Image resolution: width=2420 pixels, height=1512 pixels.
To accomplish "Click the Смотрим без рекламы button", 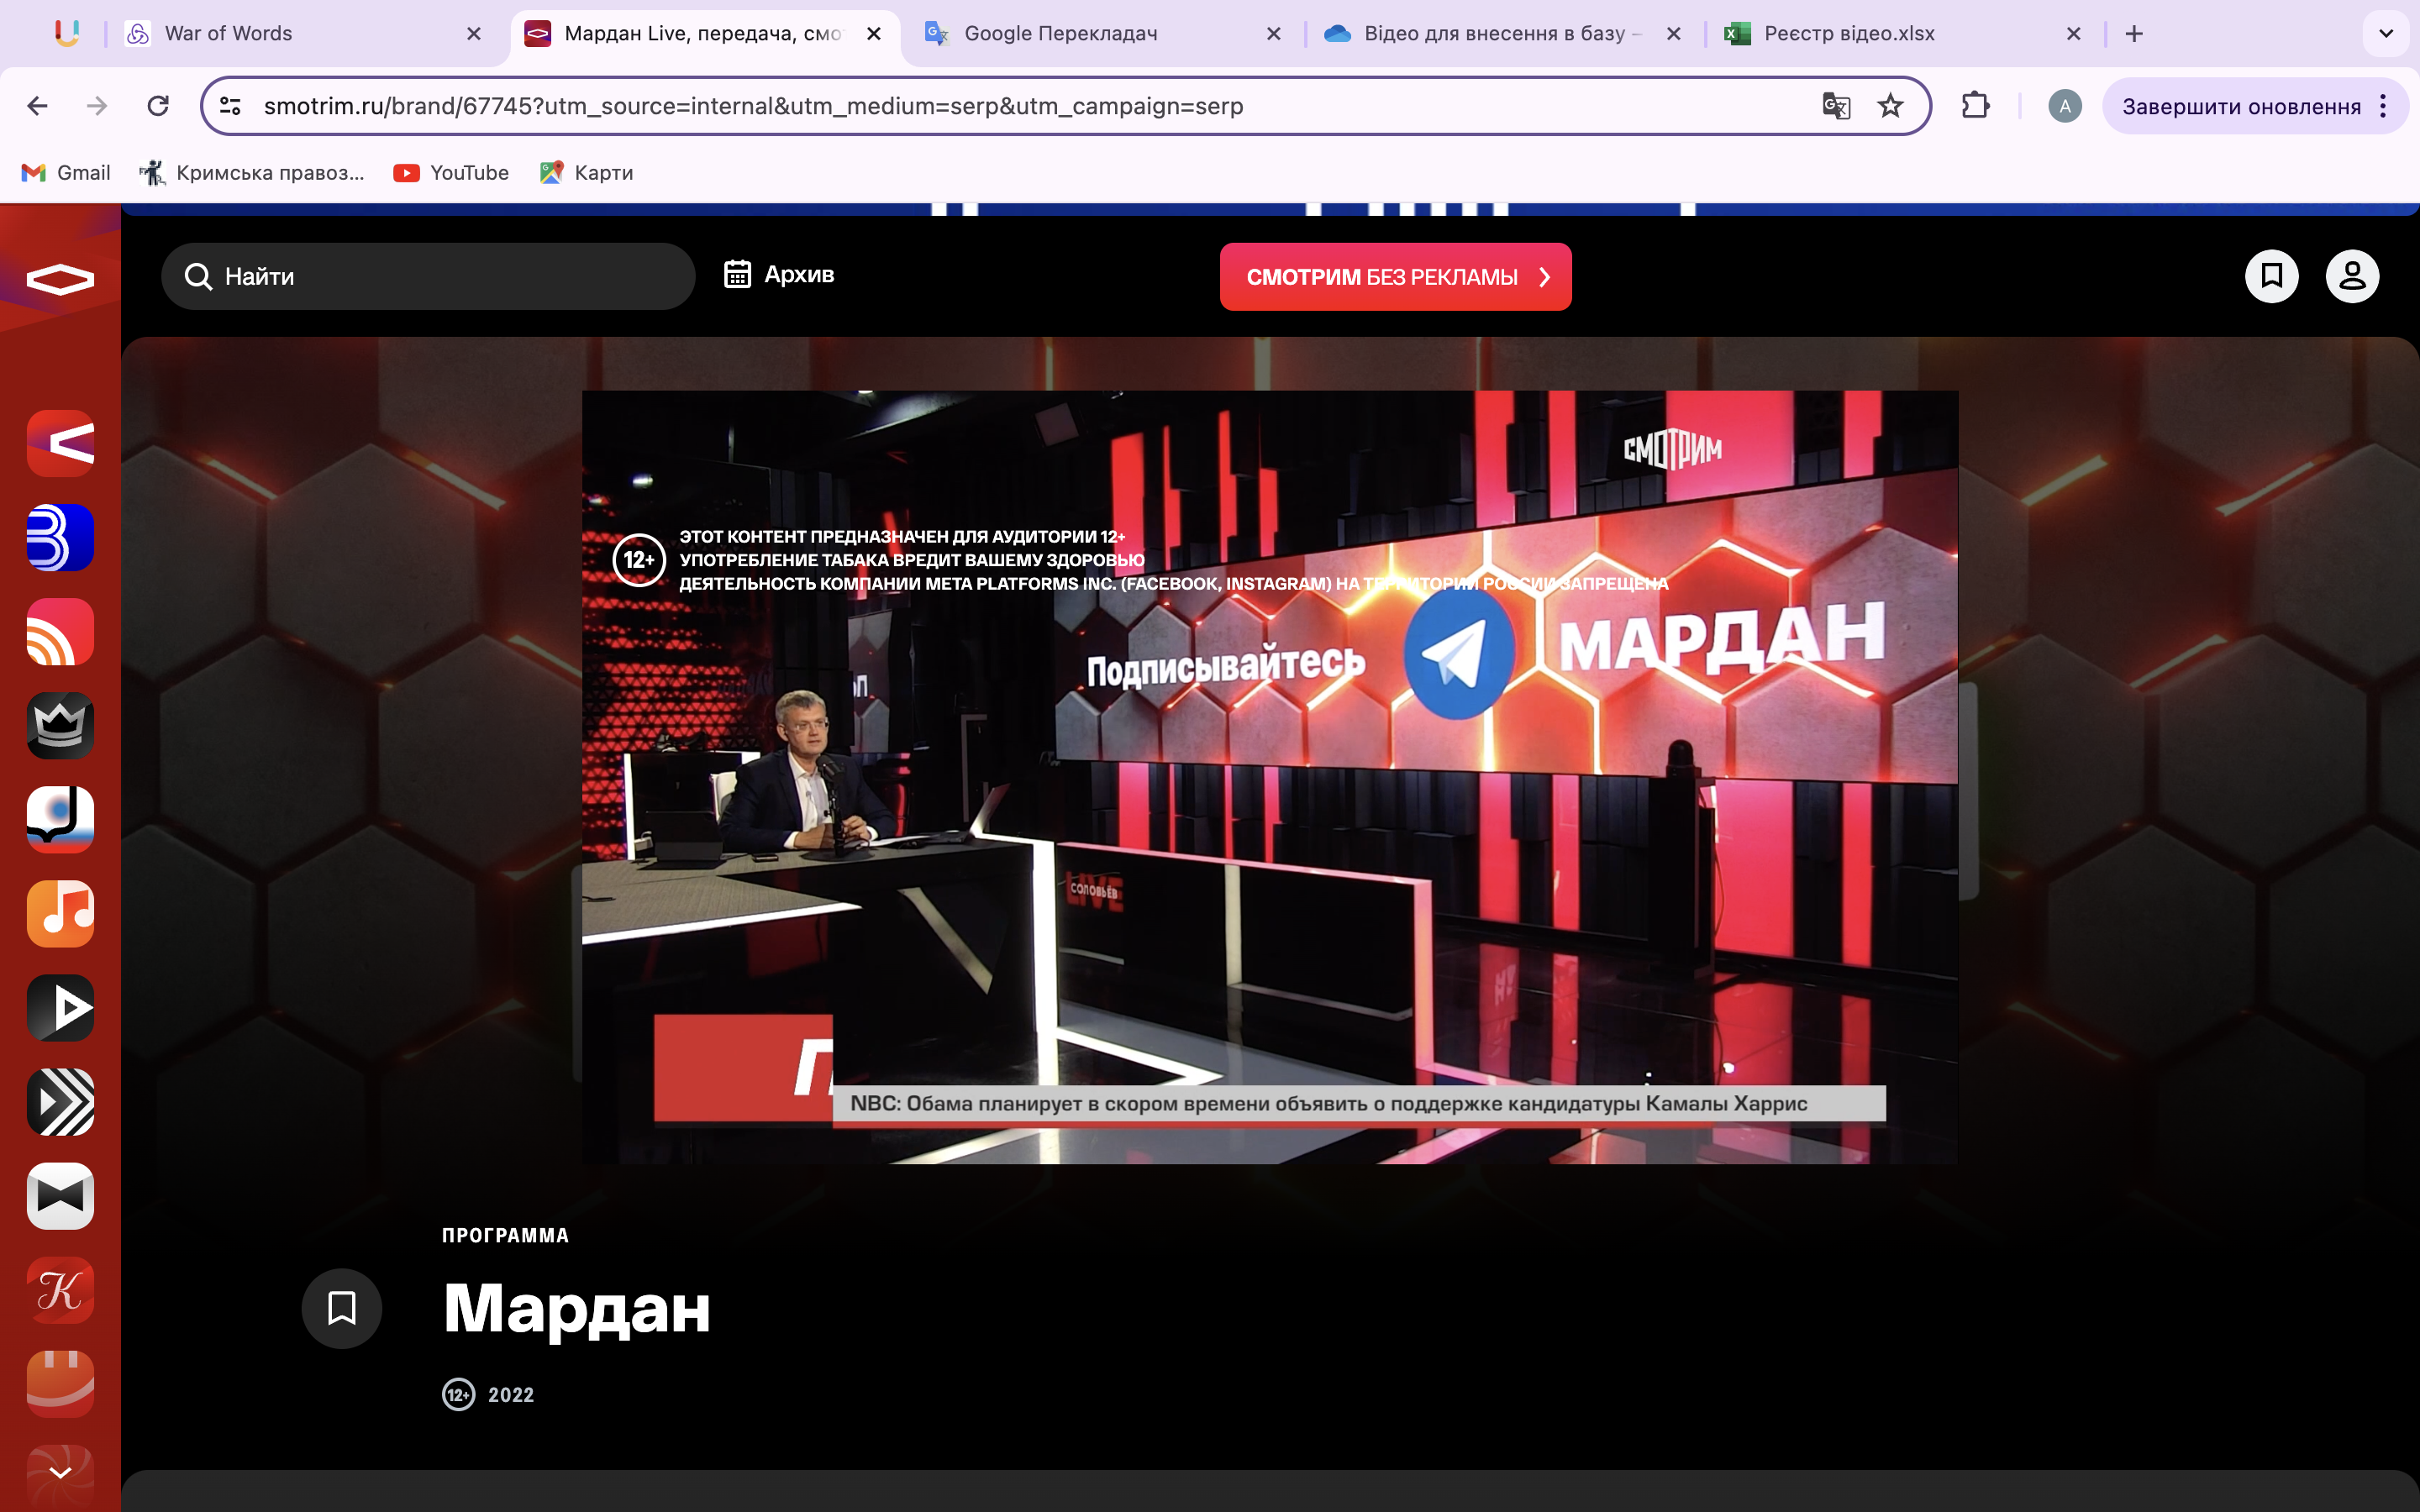I will [1395, 277].
